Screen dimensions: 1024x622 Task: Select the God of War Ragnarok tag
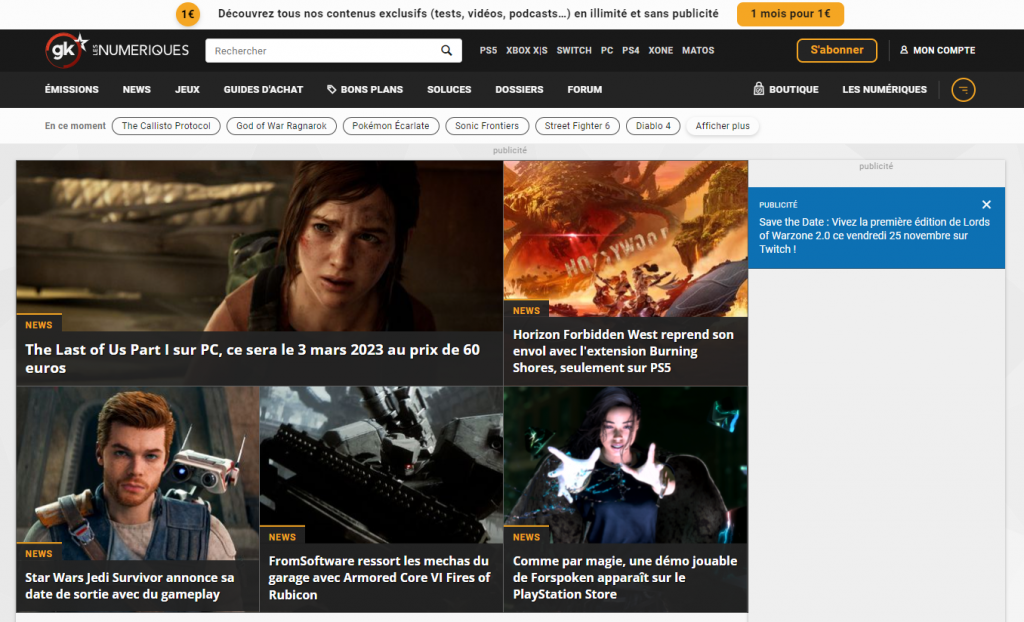click(x=281, y=126)
